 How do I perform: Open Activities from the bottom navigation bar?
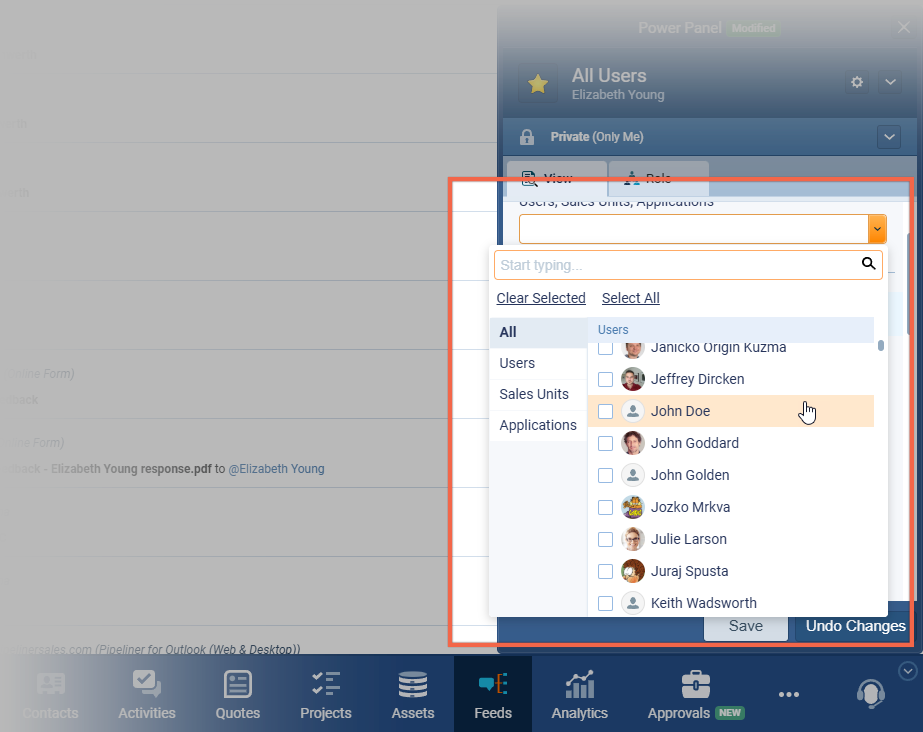pos(147,696)
